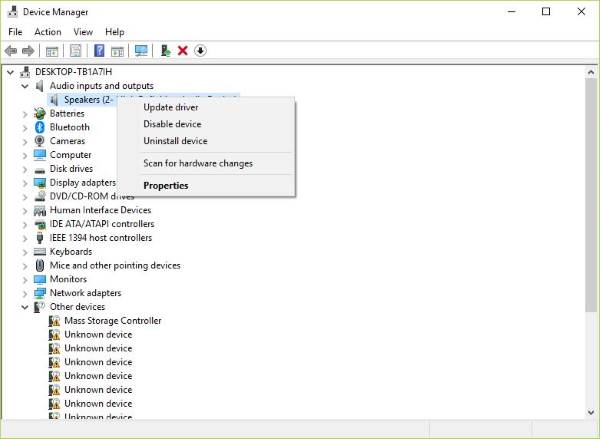600x439 pixels.
Task: Click the Display adapters icon
Action: click(x=39, y=183)
